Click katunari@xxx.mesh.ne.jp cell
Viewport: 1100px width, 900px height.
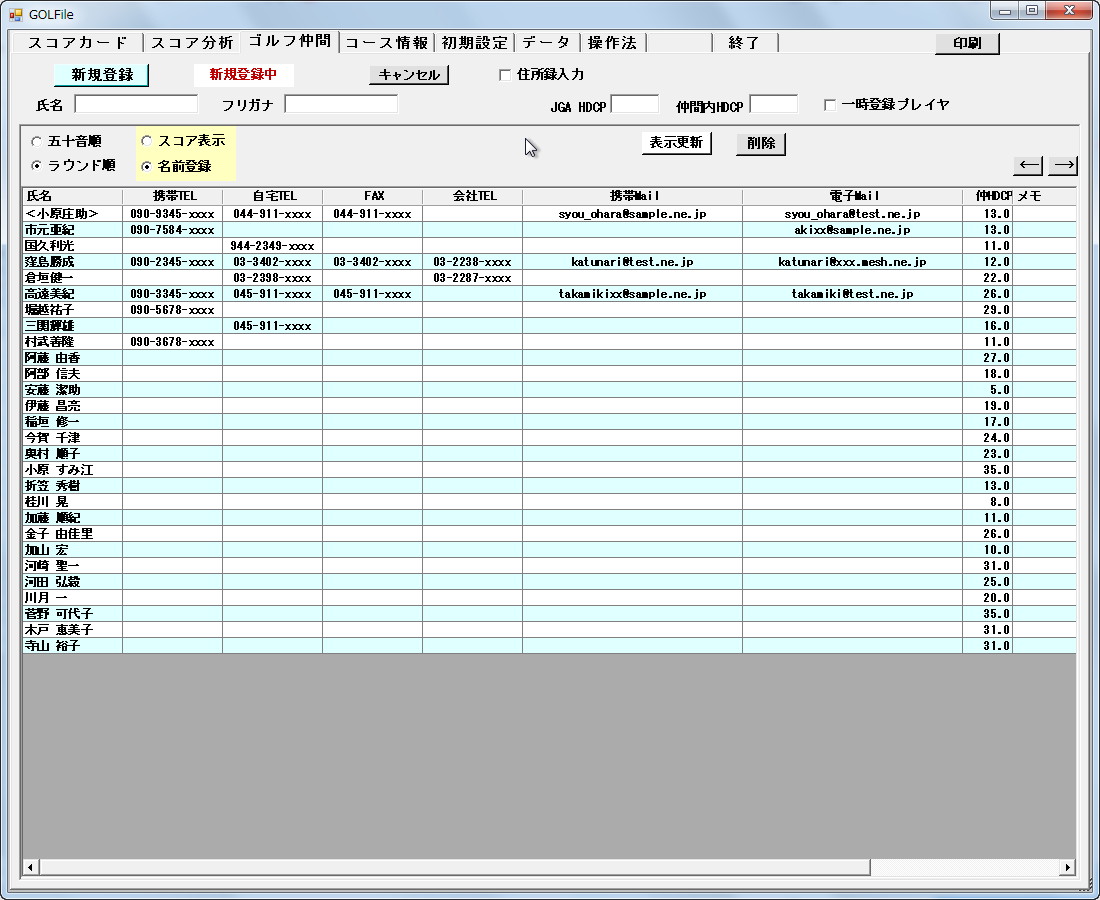tap(853, 262)
